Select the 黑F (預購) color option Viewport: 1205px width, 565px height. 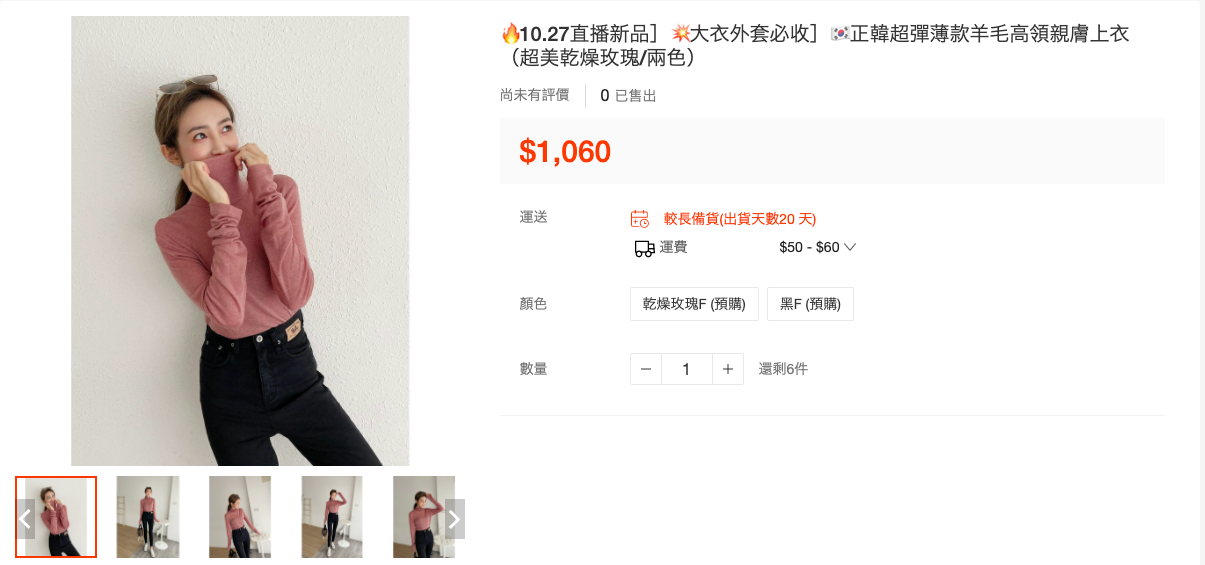click(x=810, y=304)
